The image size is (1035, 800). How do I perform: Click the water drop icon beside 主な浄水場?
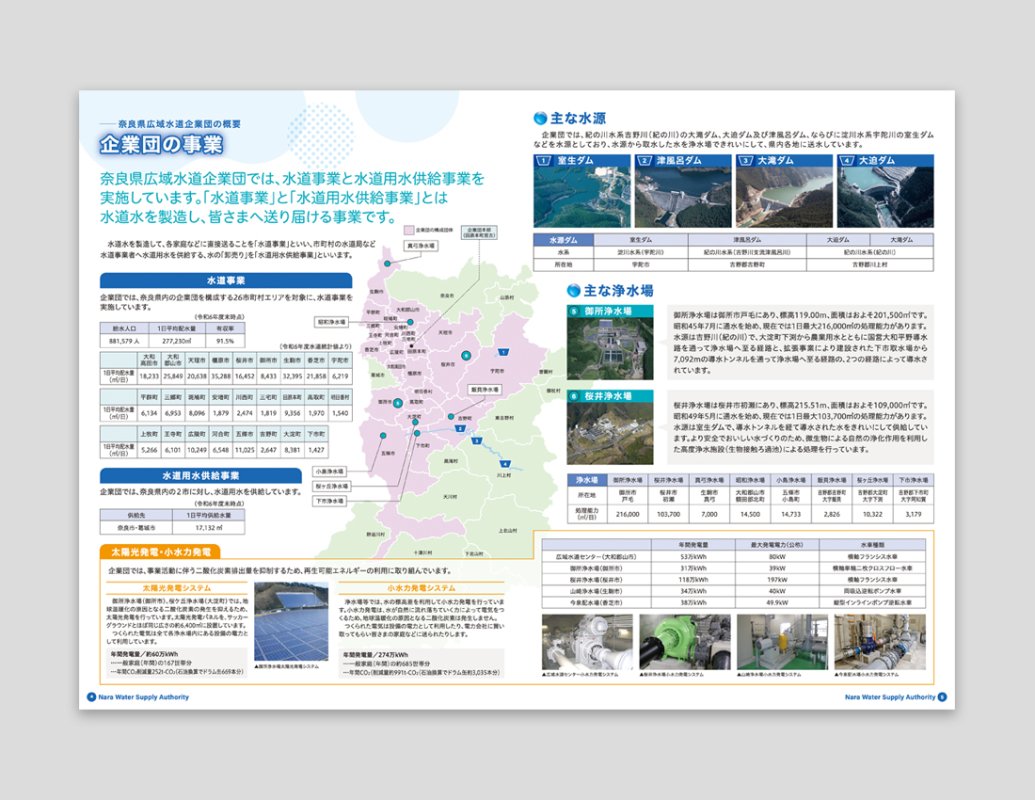click(574, 290)
